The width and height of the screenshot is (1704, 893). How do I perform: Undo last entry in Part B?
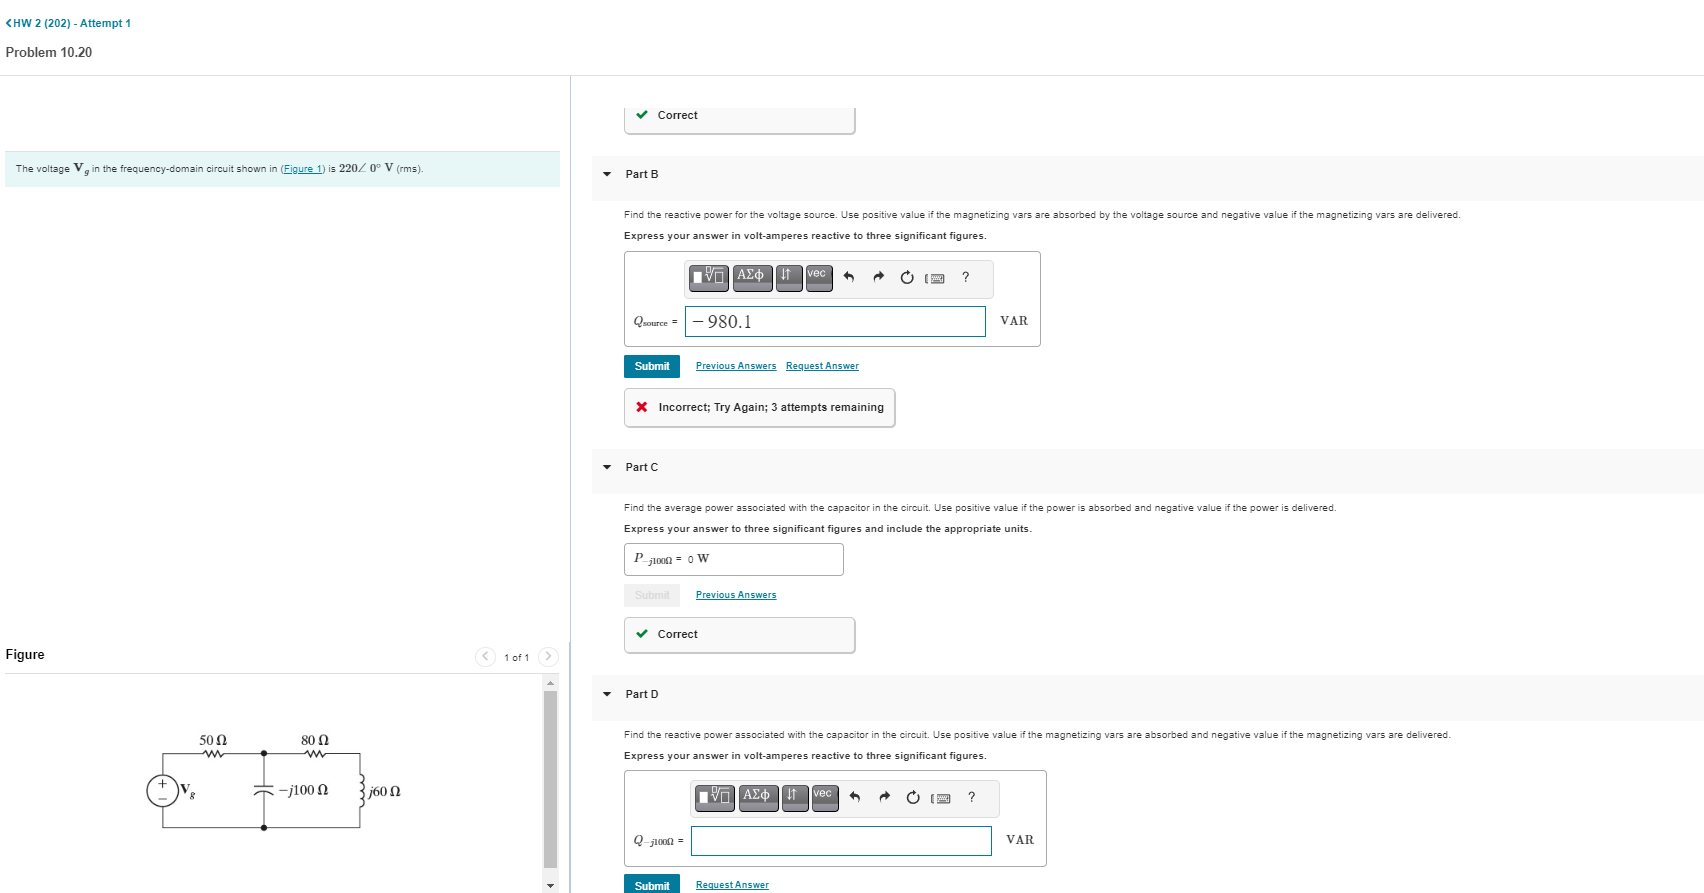point(849,277)
